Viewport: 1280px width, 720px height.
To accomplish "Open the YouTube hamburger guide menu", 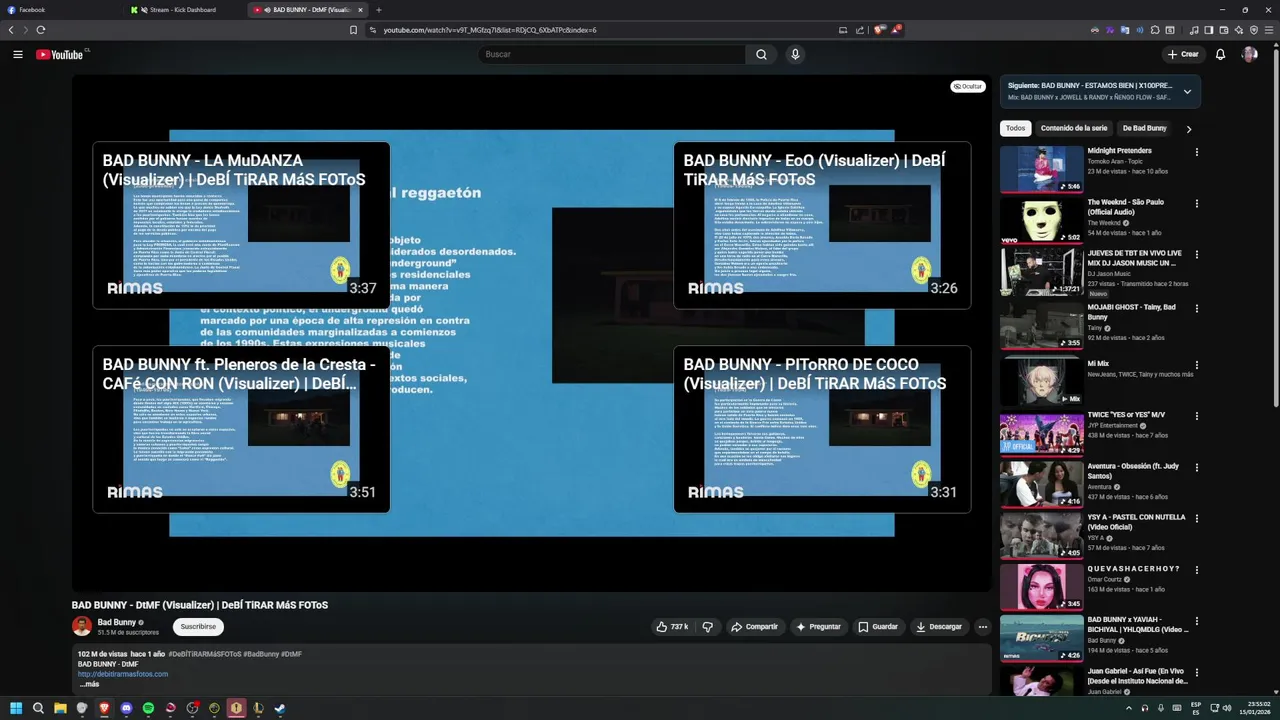I will point(17,54).
